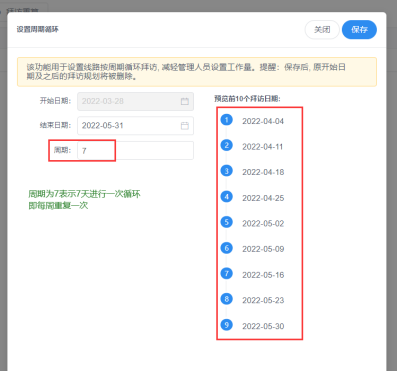Select numbered circle 1 in preview list

pyautogui.click(x=227, y=120)
